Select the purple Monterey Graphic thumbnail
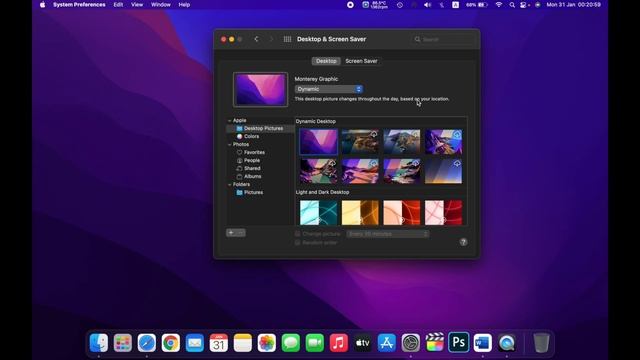Screen dimensions: 640x360 [318, 142]
